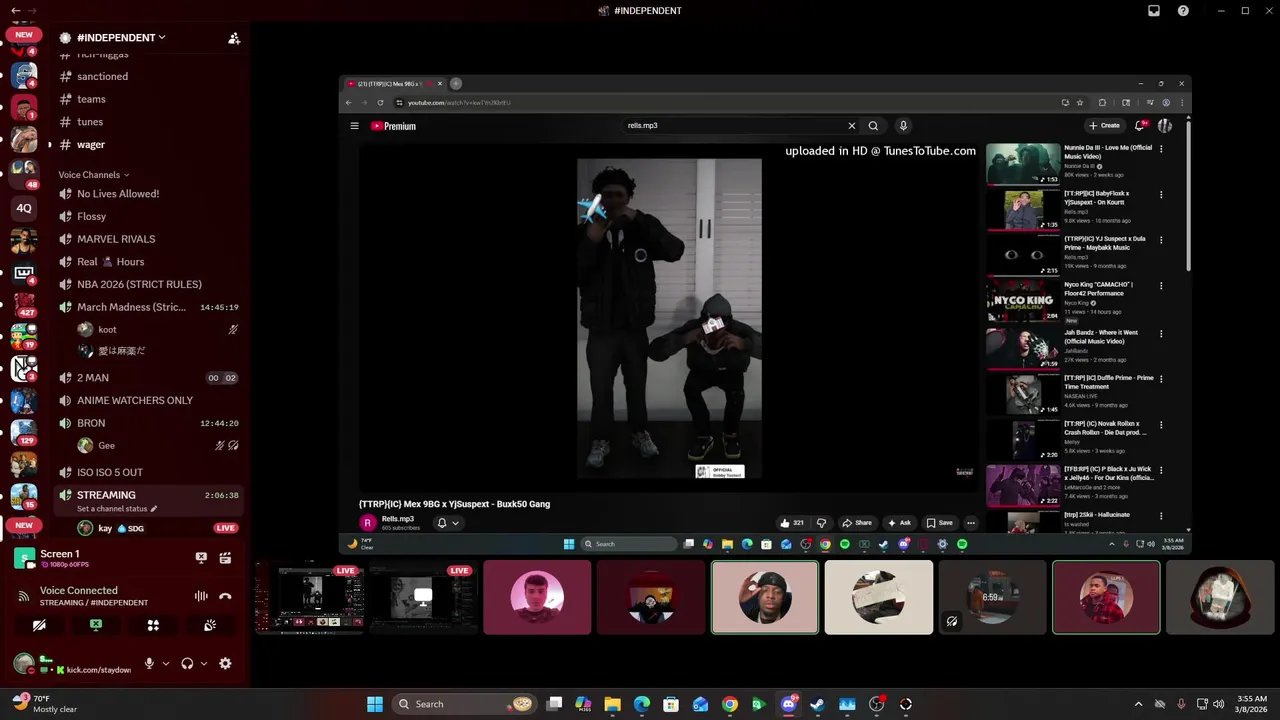Save the video to a playlist
The width and height of the screenshot is (1280, 720).
coord(940,523)
